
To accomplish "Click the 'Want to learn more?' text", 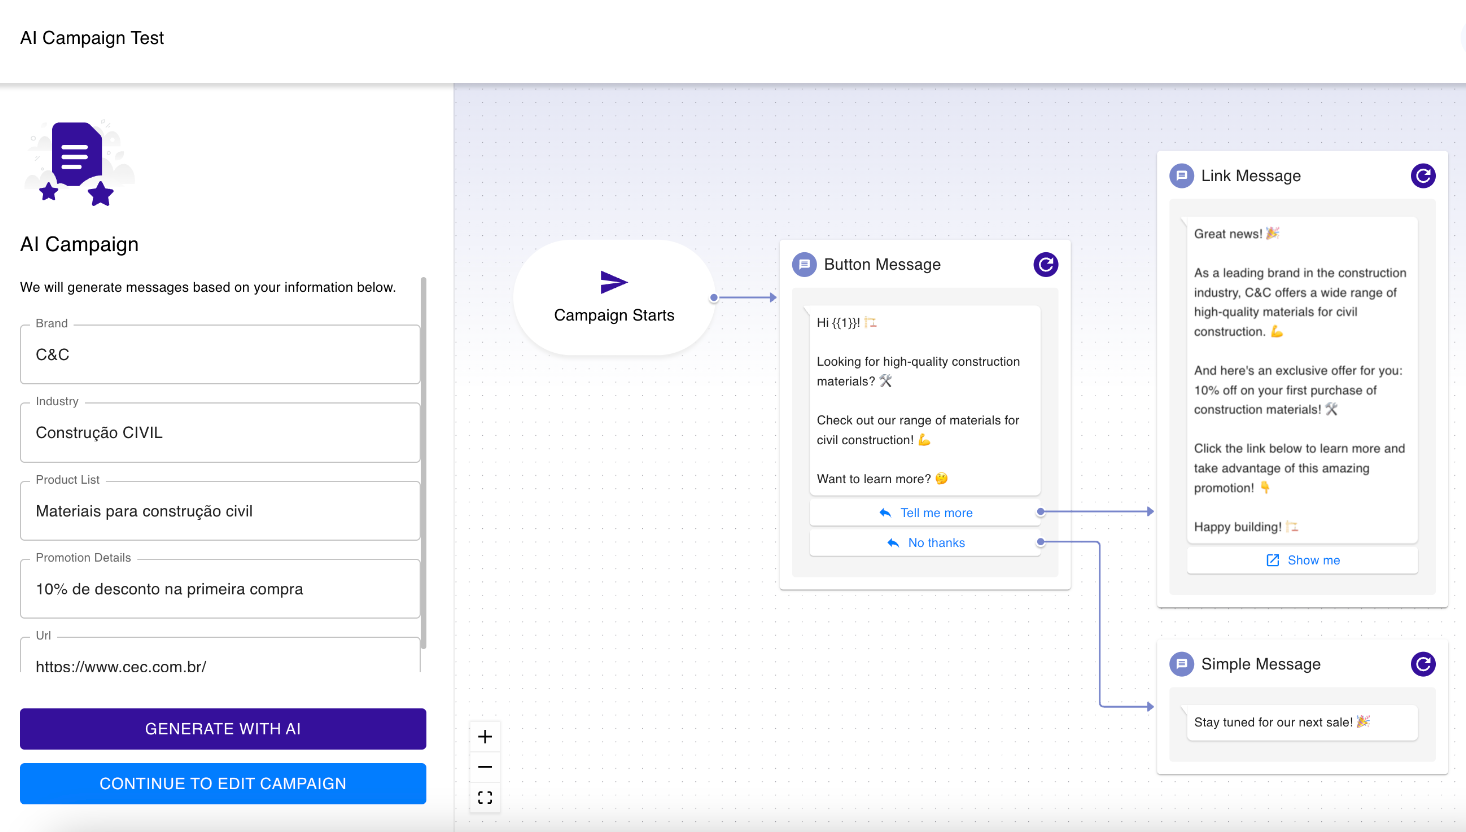I will point(882,479).
